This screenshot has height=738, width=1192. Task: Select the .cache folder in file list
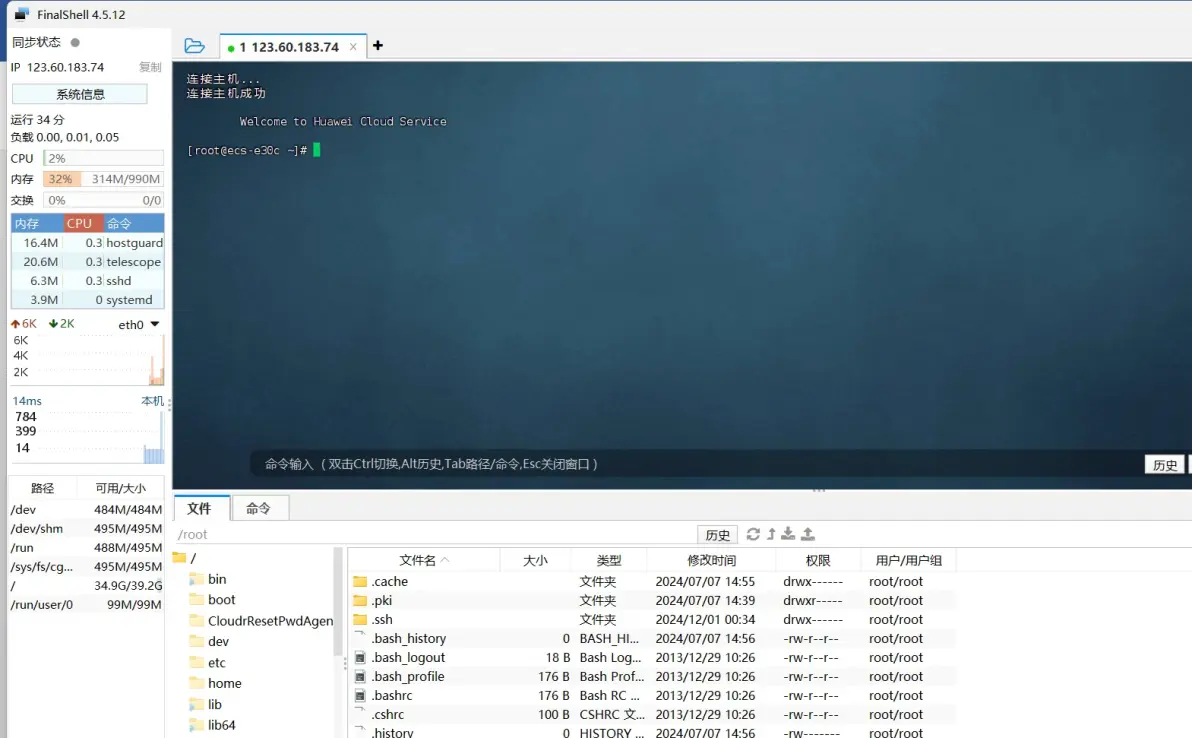click(389, 581)
